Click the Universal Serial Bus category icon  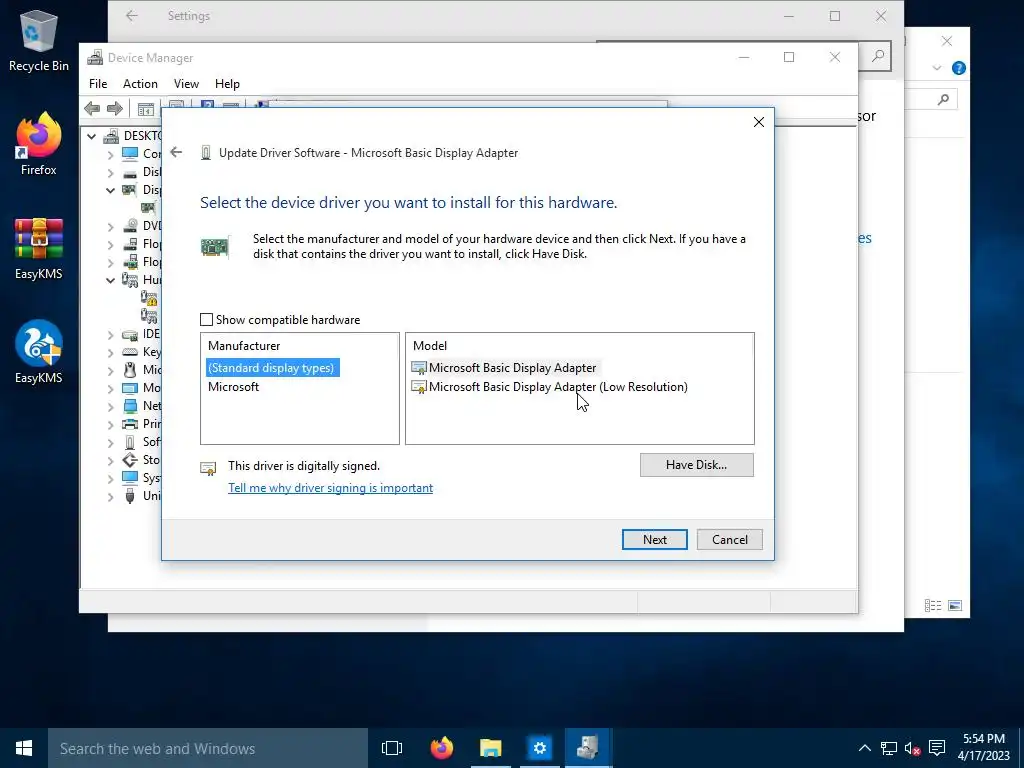point(130,496)
